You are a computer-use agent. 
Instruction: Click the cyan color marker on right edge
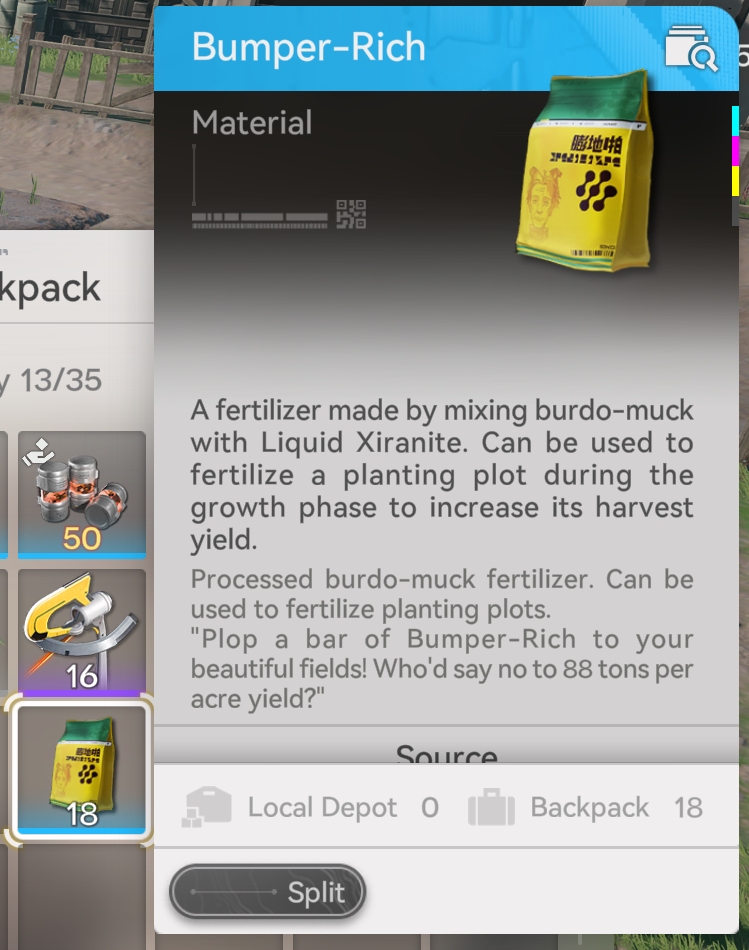(735, 121)
